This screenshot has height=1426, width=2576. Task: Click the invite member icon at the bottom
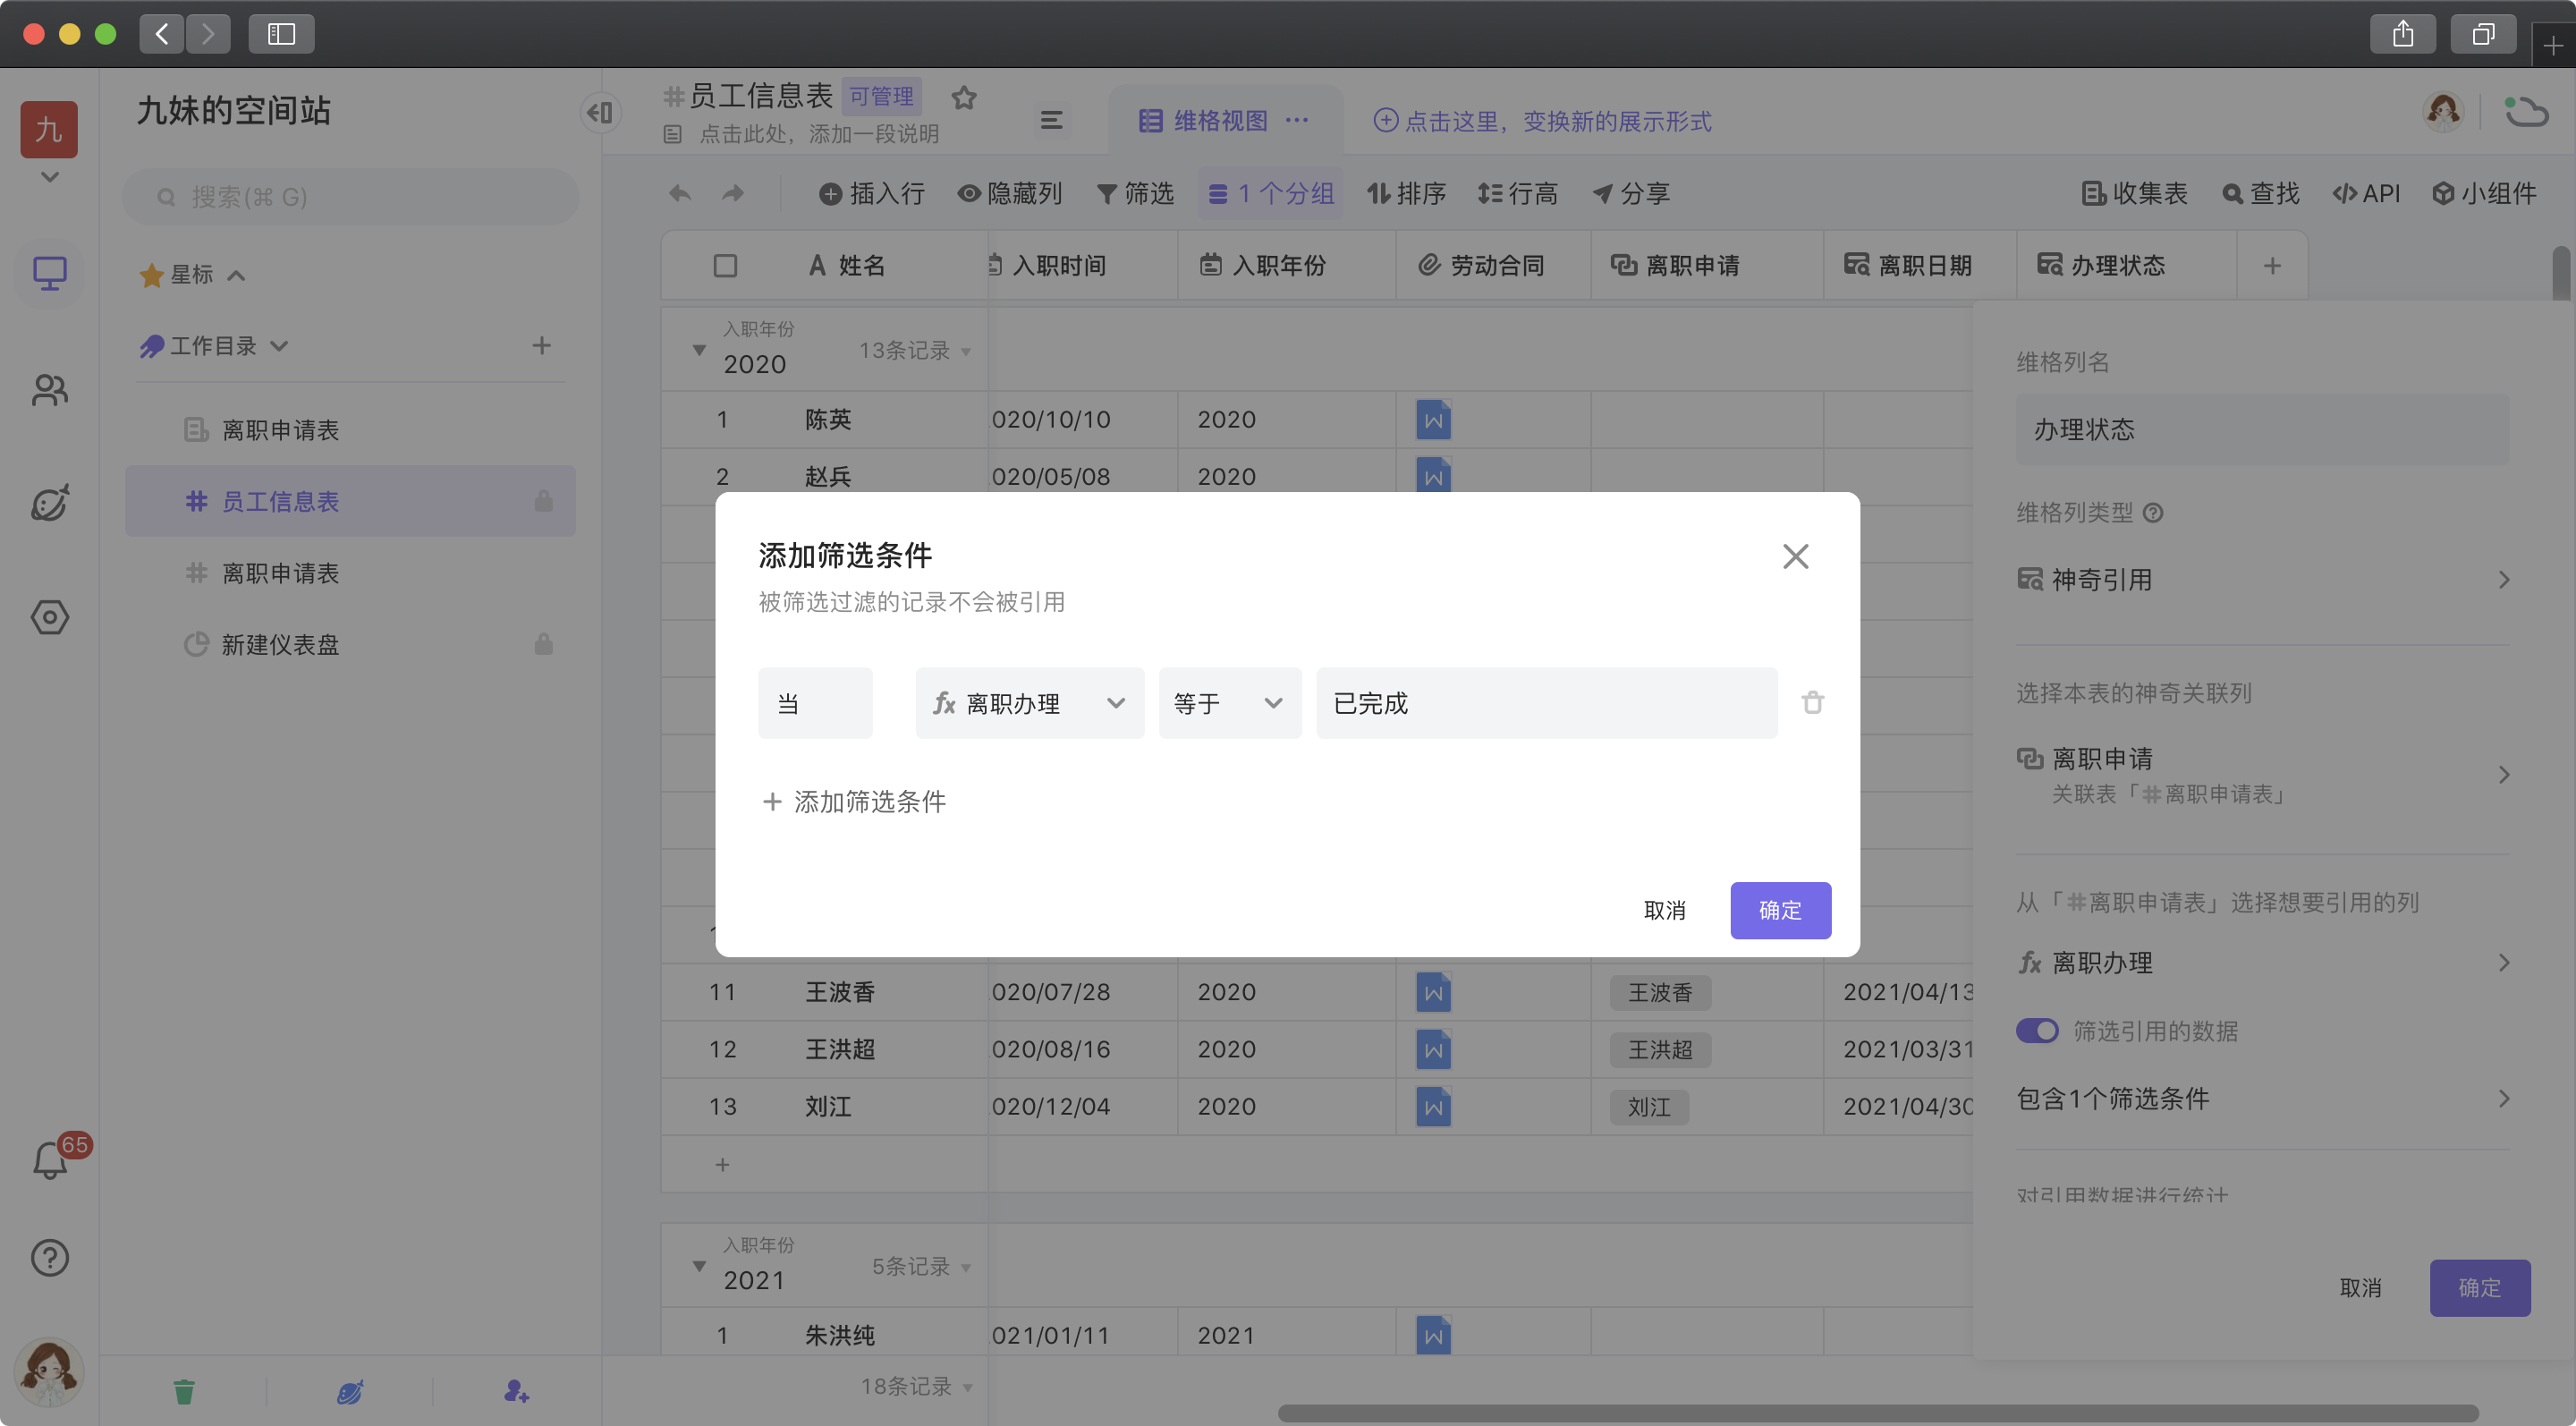[516, 1391]
